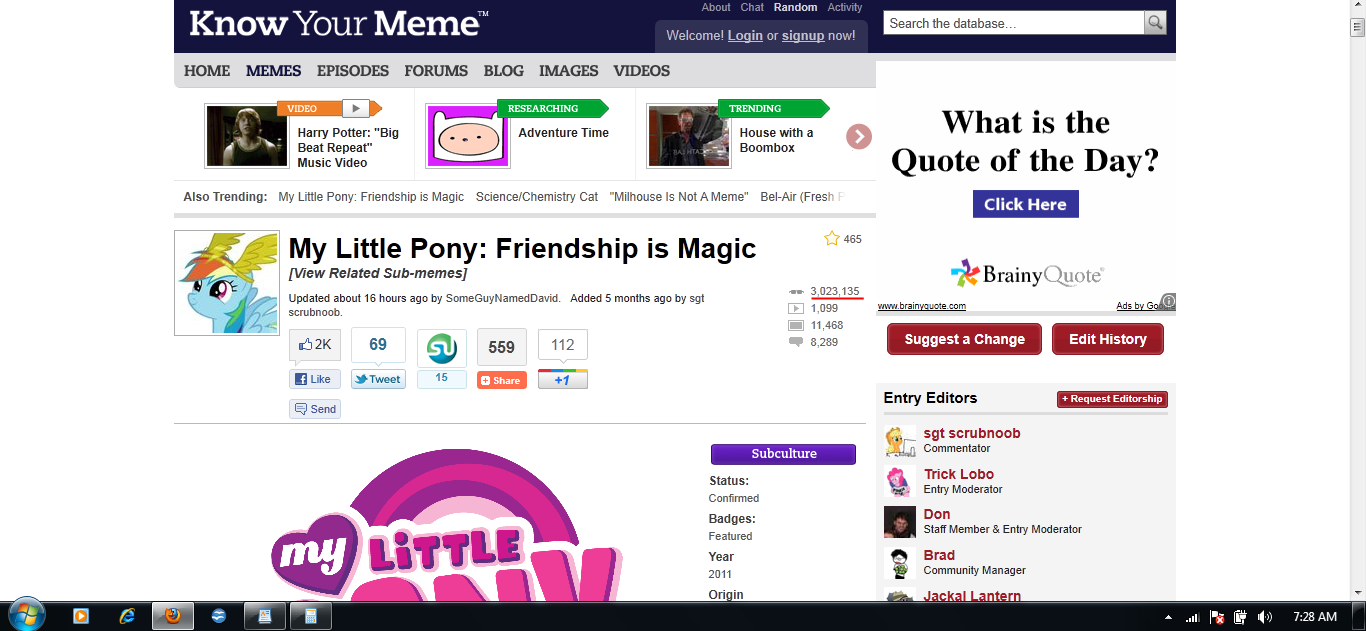The image size is (1366, 631).
Task: Click the orange Share button
Action: 501,380
